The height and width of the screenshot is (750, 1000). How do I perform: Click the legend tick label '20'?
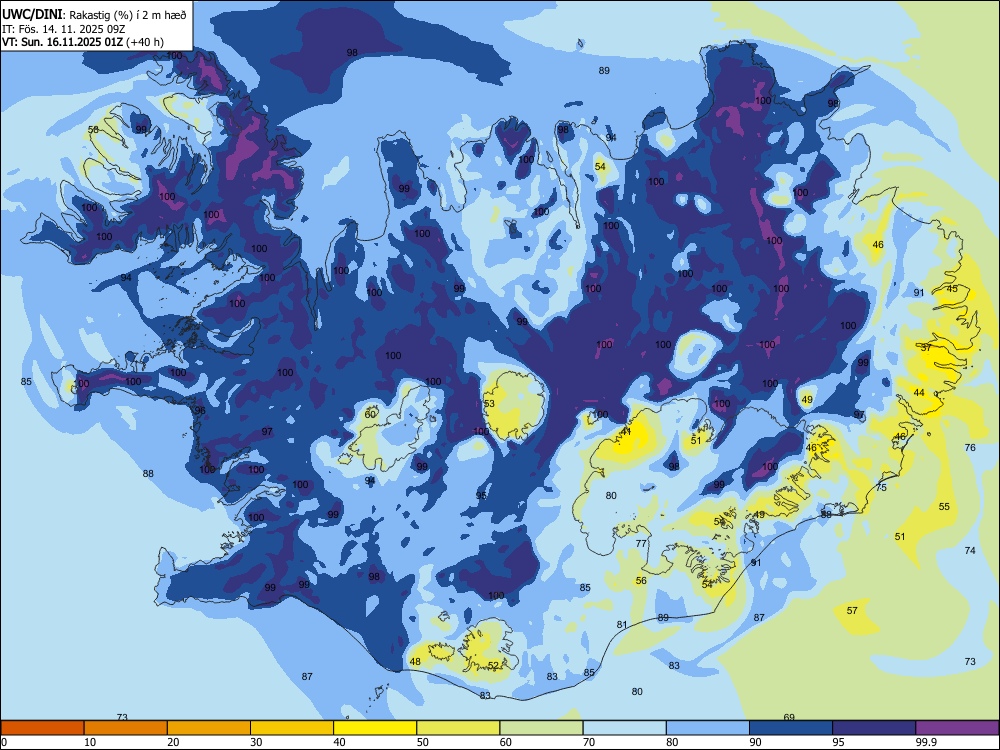tap(173, 742)
